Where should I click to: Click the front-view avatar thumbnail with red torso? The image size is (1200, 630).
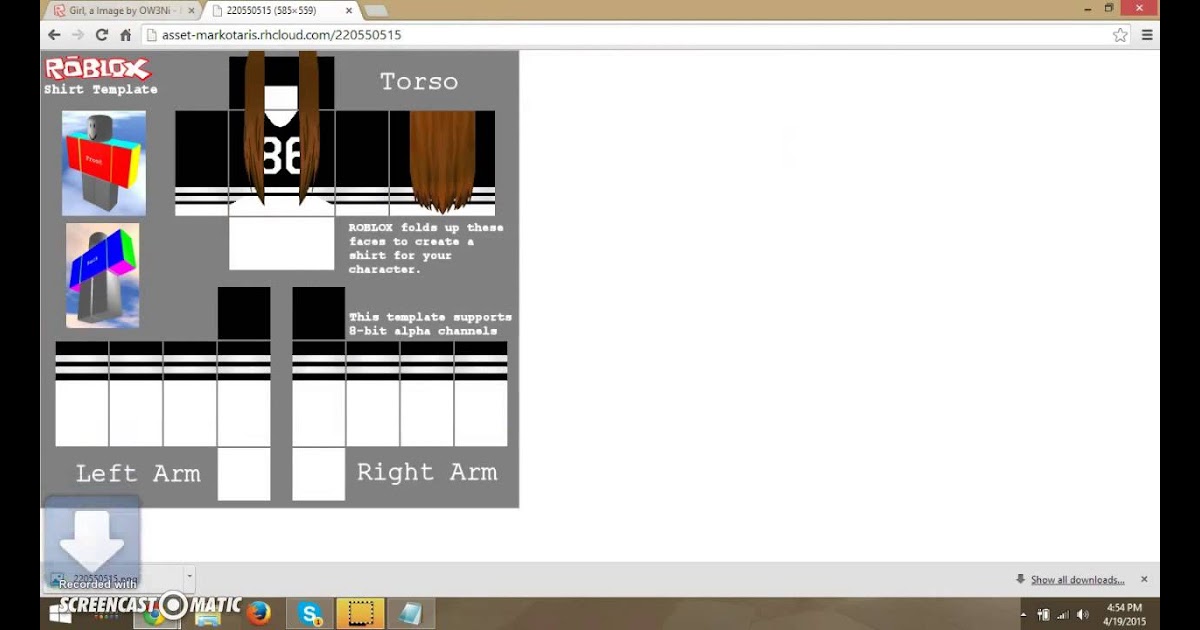point(104,163)
